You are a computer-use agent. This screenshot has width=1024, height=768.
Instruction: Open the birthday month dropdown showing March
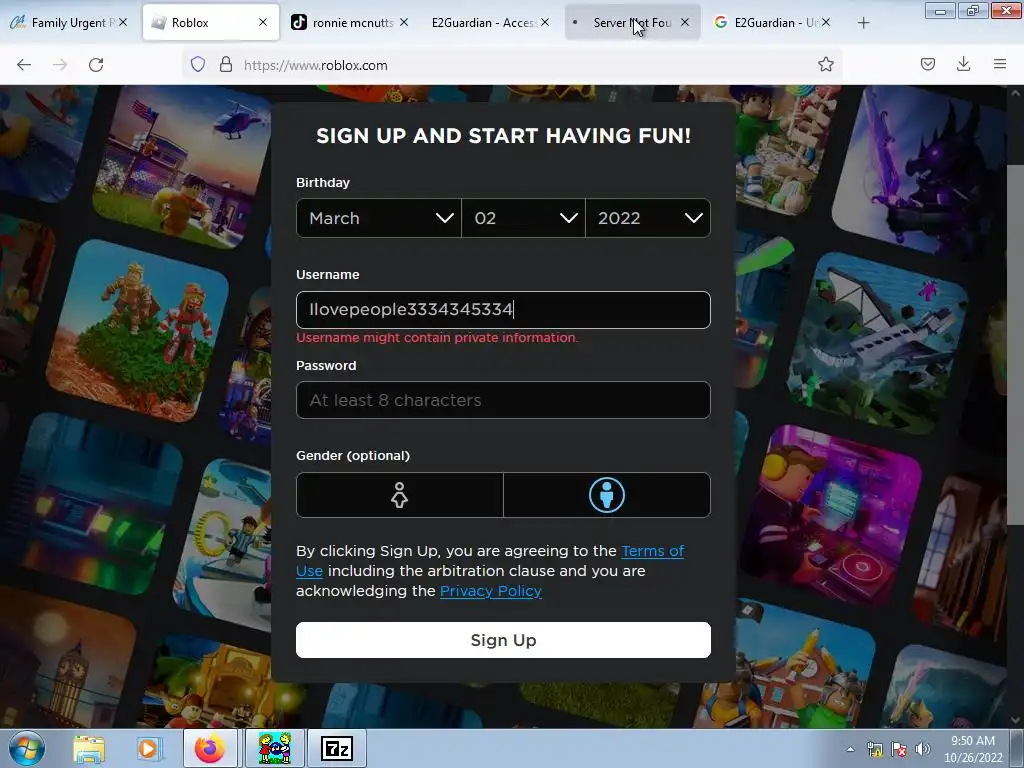click(x=379, y=218)
